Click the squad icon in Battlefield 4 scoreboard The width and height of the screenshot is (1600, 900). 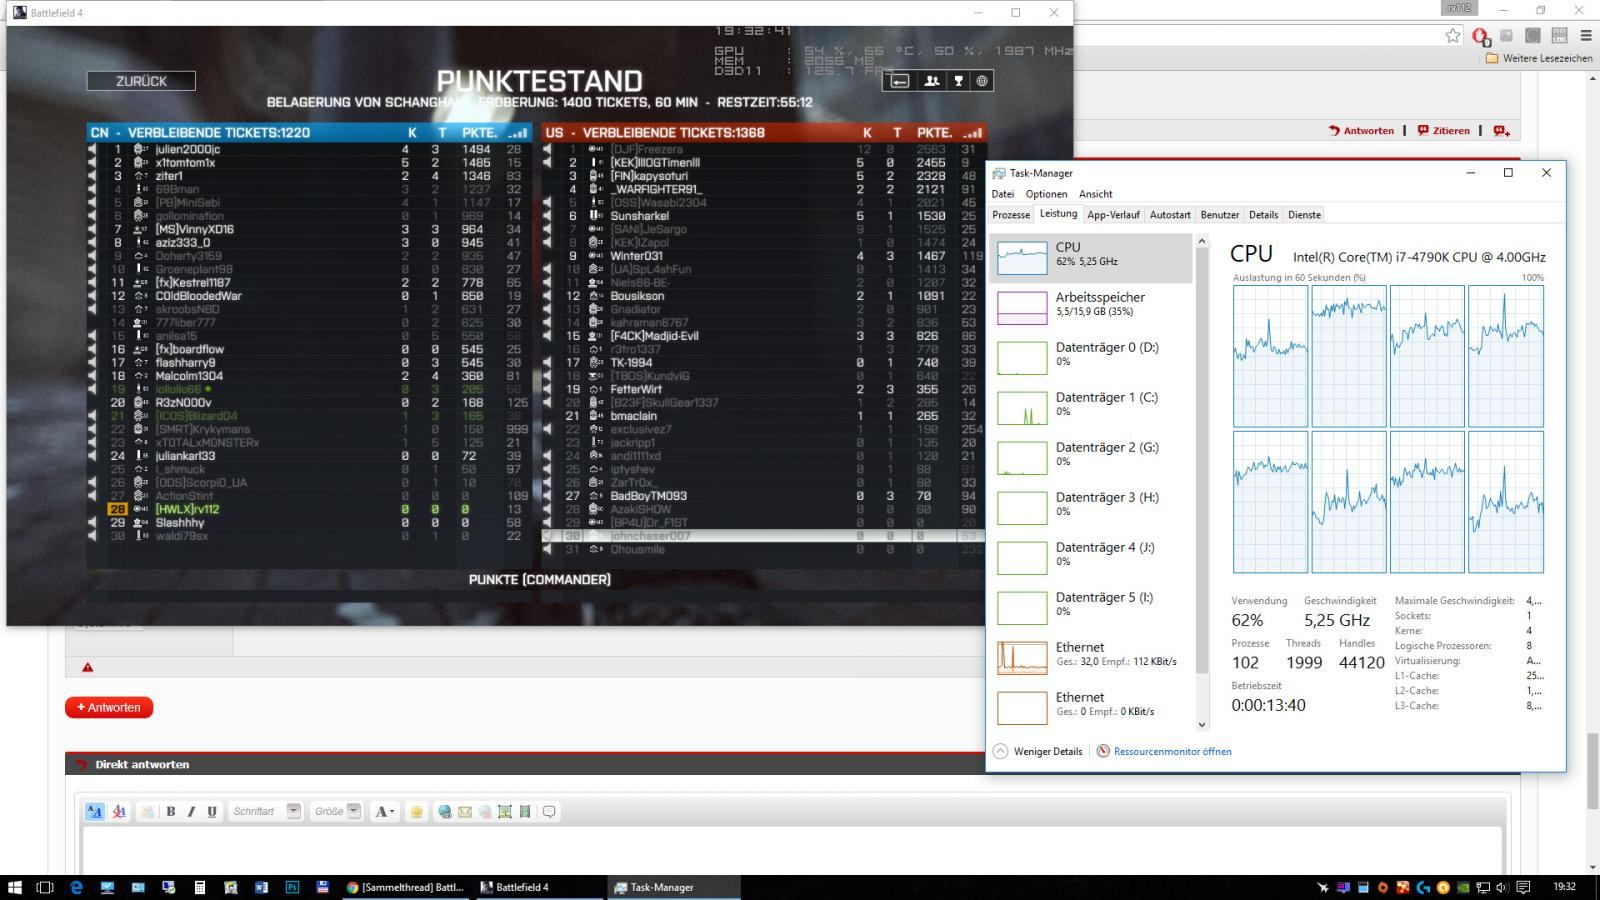[932, 81]
